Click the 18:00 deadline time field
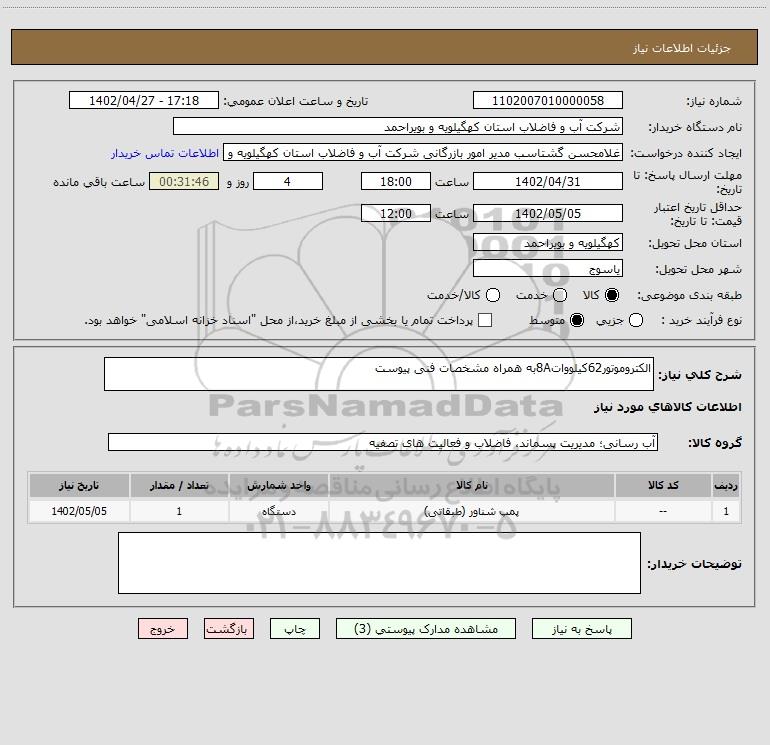The height and width of the screenshot is (745, 770). point(396,181)
